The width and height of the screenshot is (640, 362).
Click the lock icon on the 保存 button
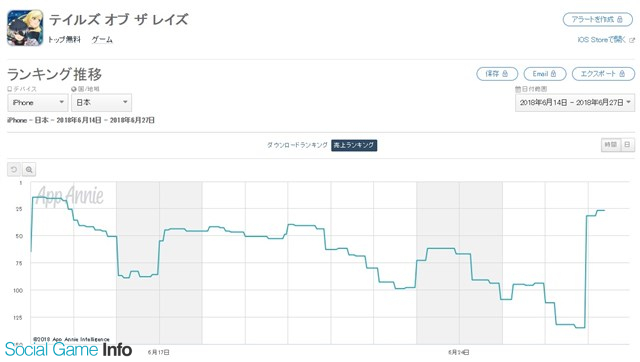pyautogui.click(x=505, y=74)
